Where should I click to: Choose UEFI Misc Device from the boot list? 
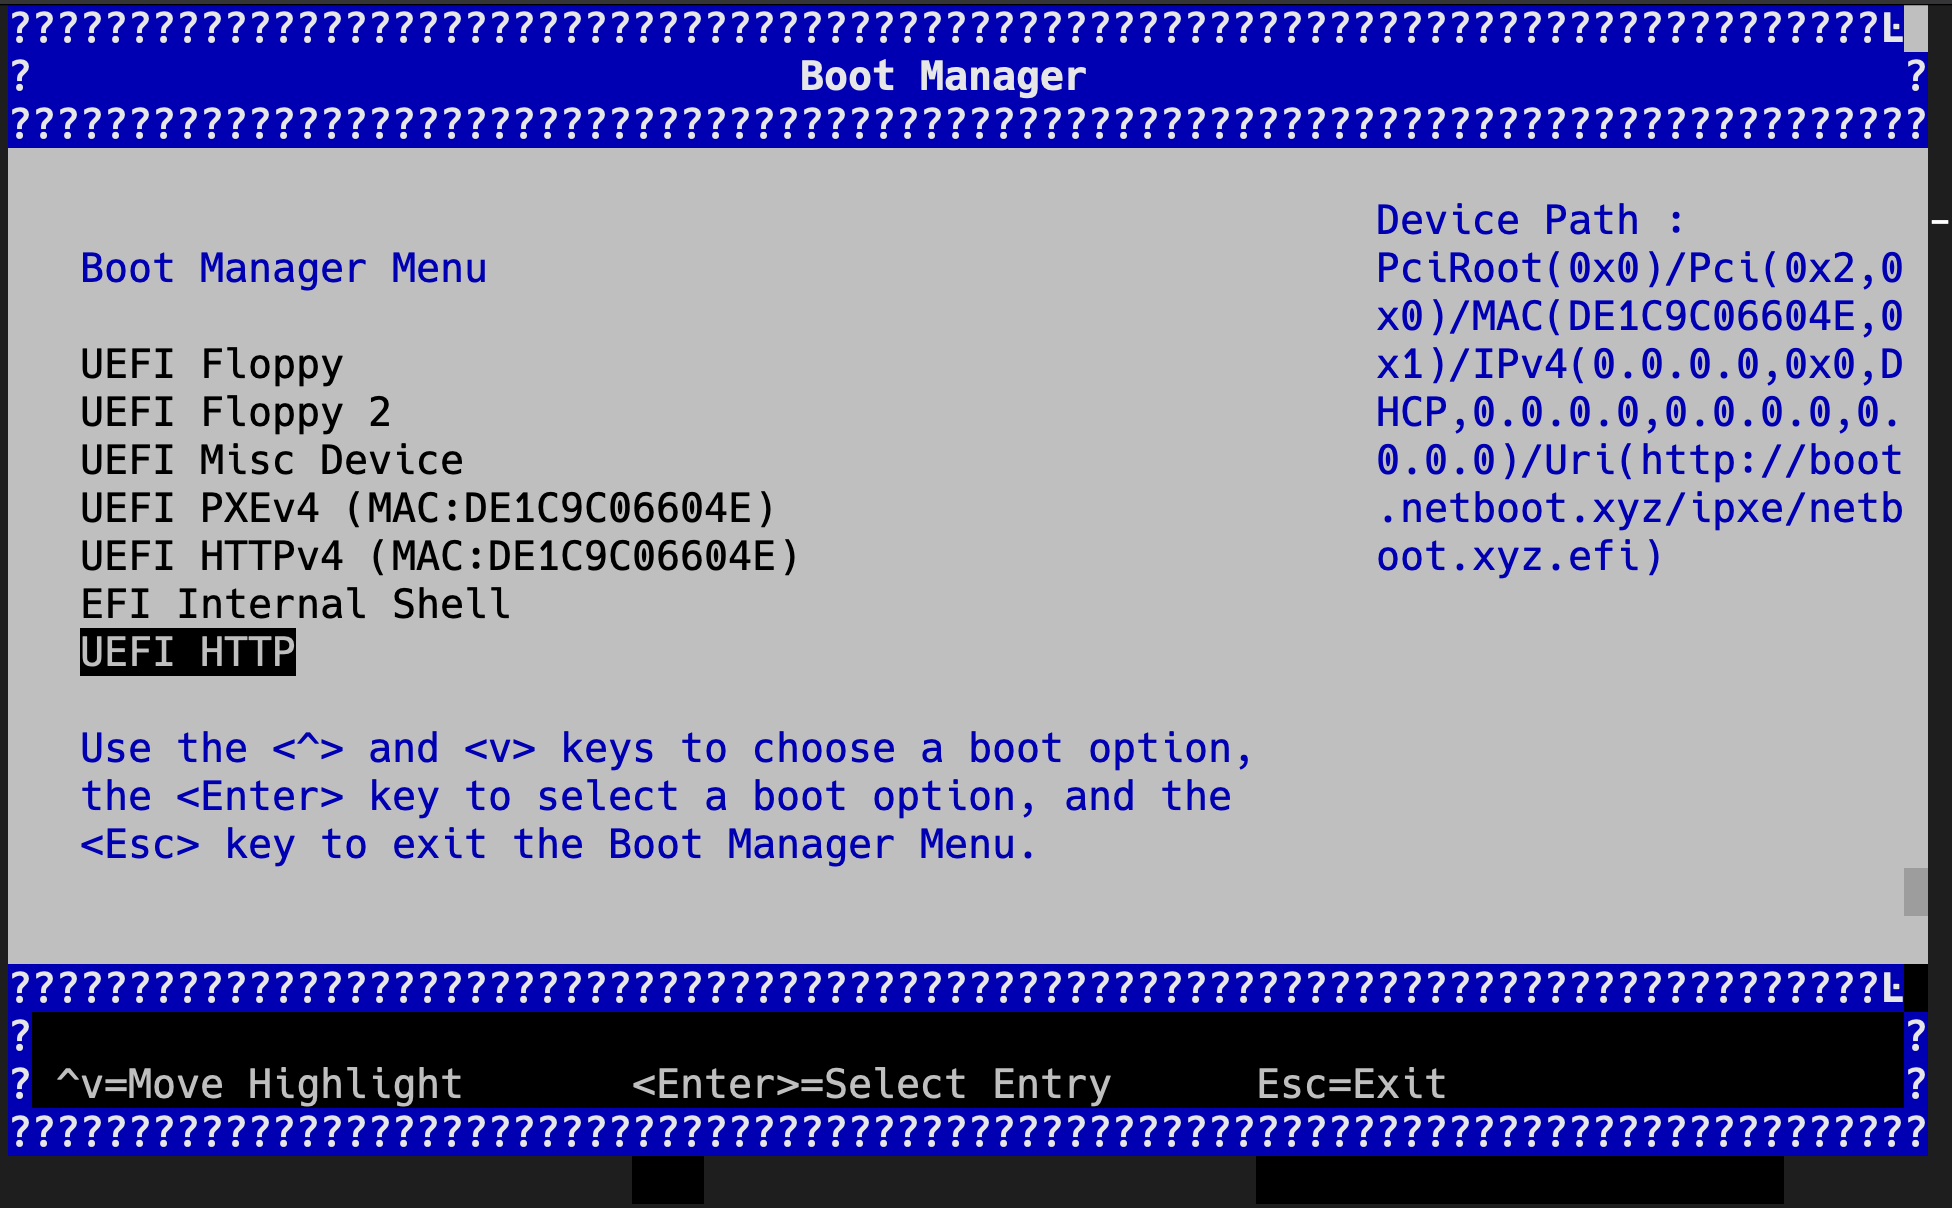[271, 459]
